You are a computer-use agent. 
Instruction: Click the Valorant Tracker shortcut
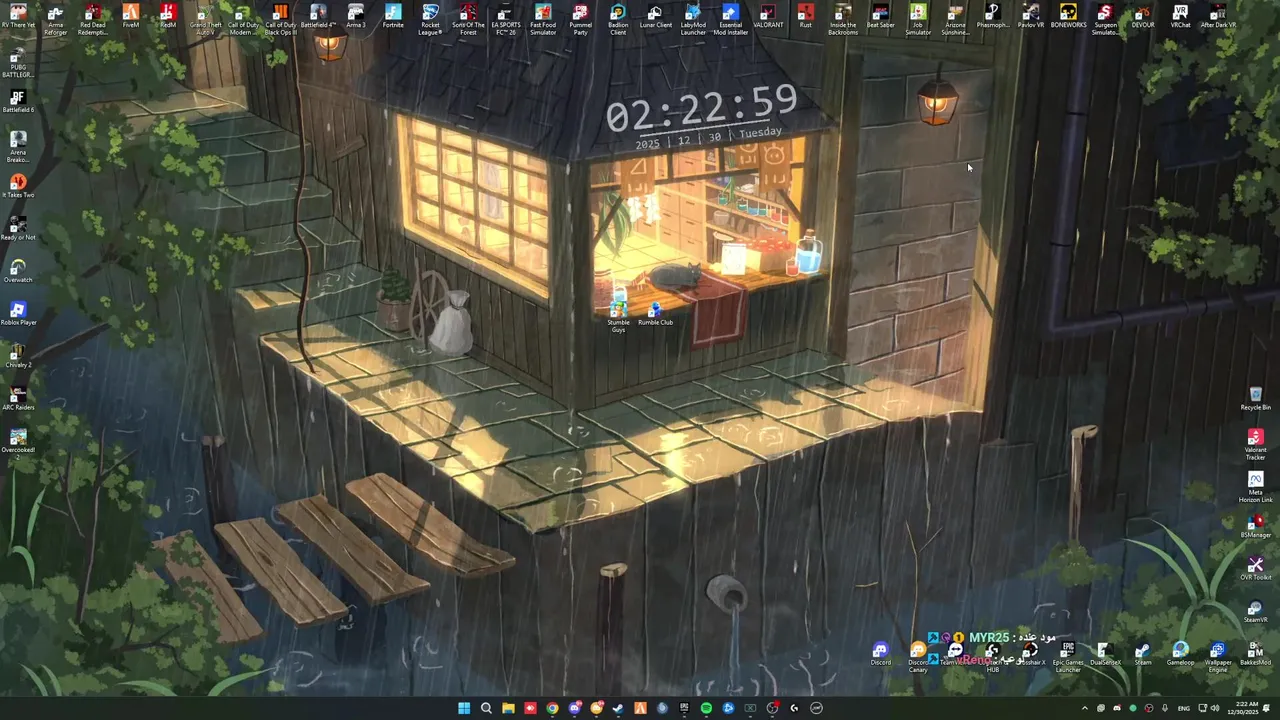click(x=1256, y=445)
